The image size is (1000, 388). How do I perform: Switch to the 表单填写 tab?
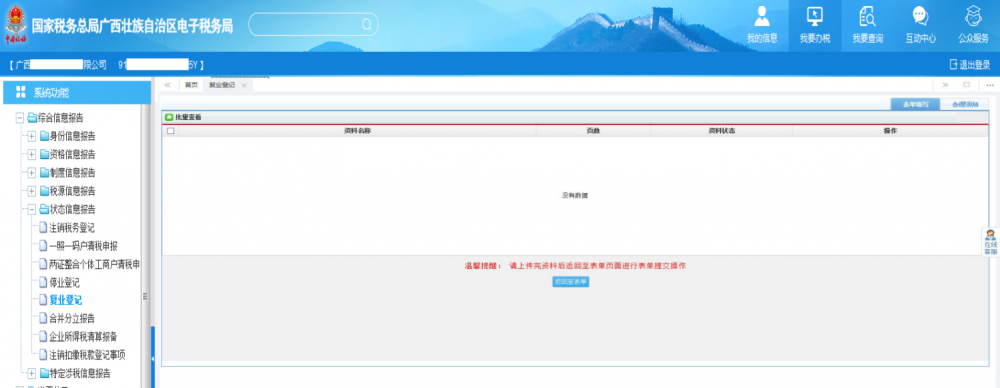tap(915, 105)
